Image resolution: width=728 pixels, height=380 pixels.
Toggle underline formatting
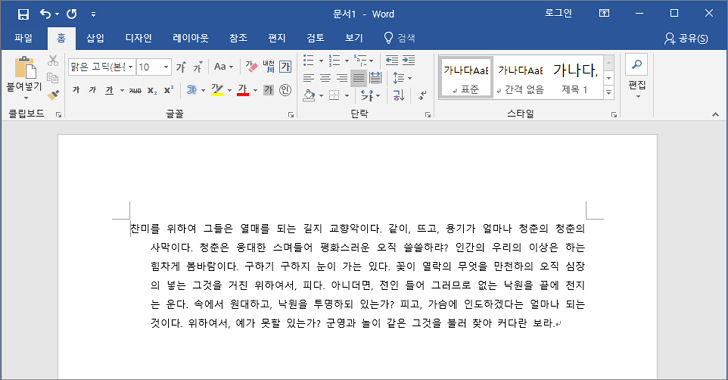(x=109, y=90)
